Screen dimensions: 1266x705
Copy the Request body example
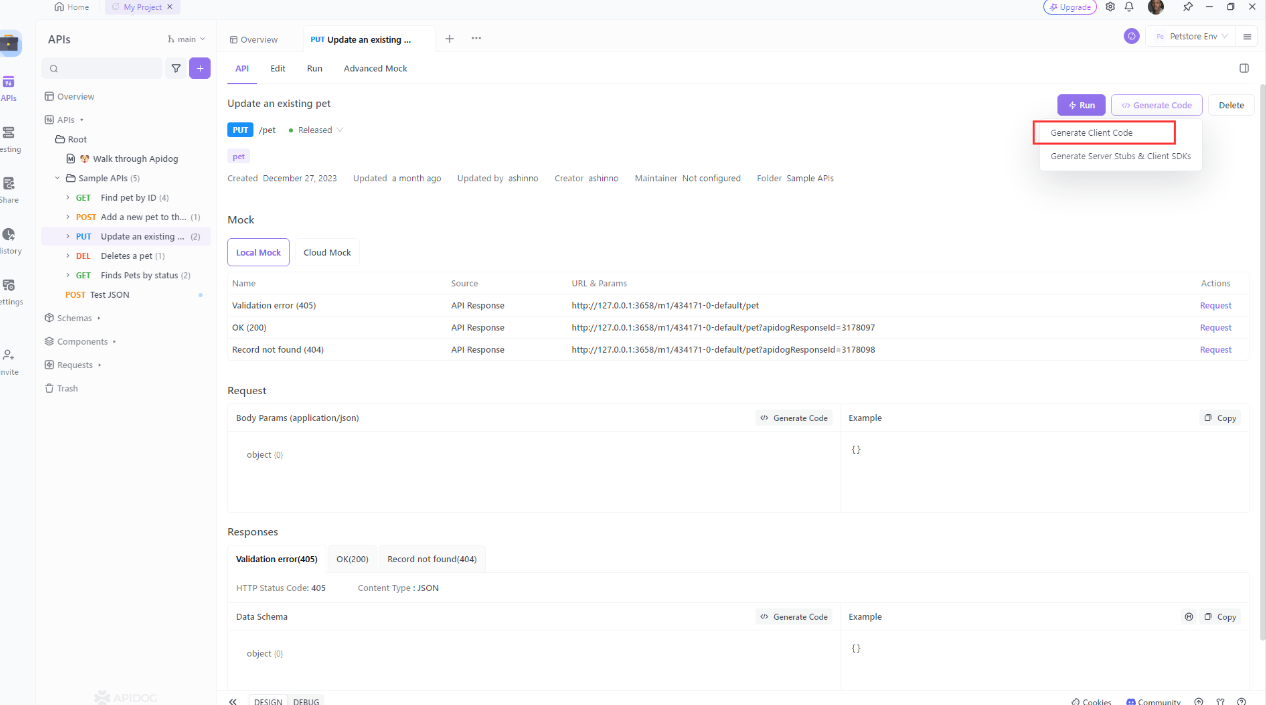[1220, 418]
